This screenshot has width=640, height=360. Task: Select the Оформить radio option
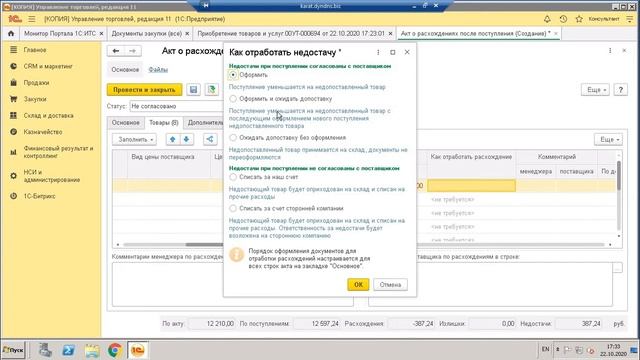[x=233, y=75]
